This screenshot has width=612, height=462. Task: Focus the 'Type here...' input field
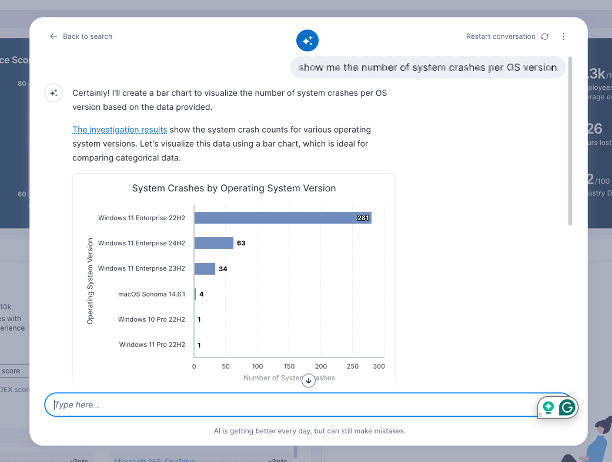[x=290, y=405]
